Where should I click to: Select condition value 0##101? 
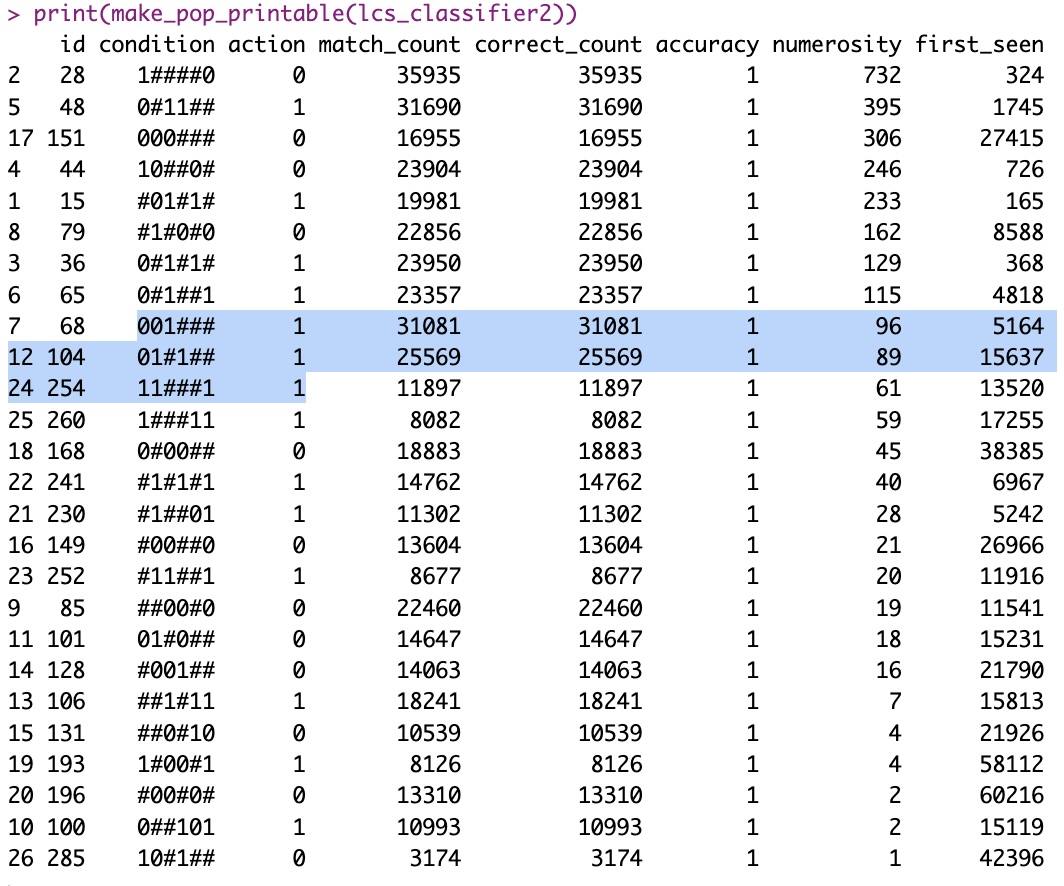click(x=176, y=827)
